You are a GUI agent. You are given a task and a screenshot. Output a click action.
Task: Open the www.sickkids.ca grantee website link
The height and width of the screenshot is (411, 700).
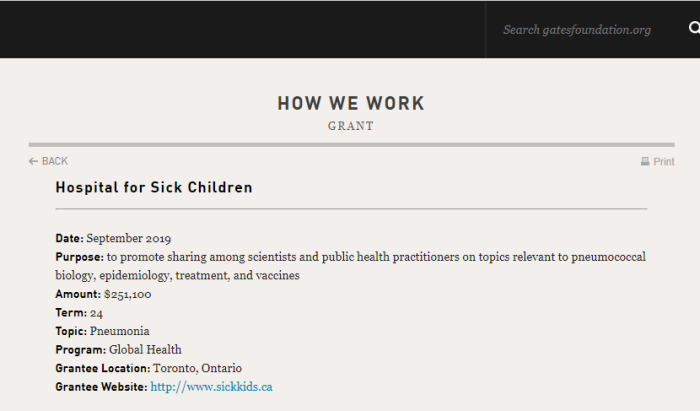pos(211,386)
